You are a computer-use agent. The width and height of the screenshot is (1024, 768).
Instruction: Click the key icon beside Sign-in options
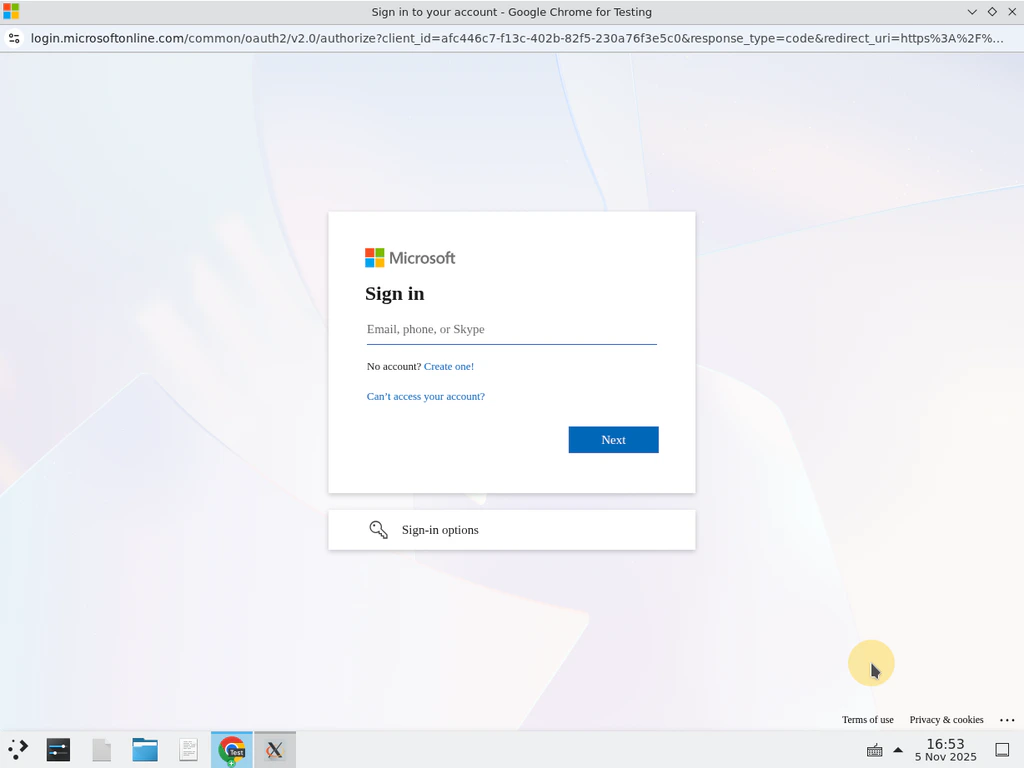(x=379, y=530)
